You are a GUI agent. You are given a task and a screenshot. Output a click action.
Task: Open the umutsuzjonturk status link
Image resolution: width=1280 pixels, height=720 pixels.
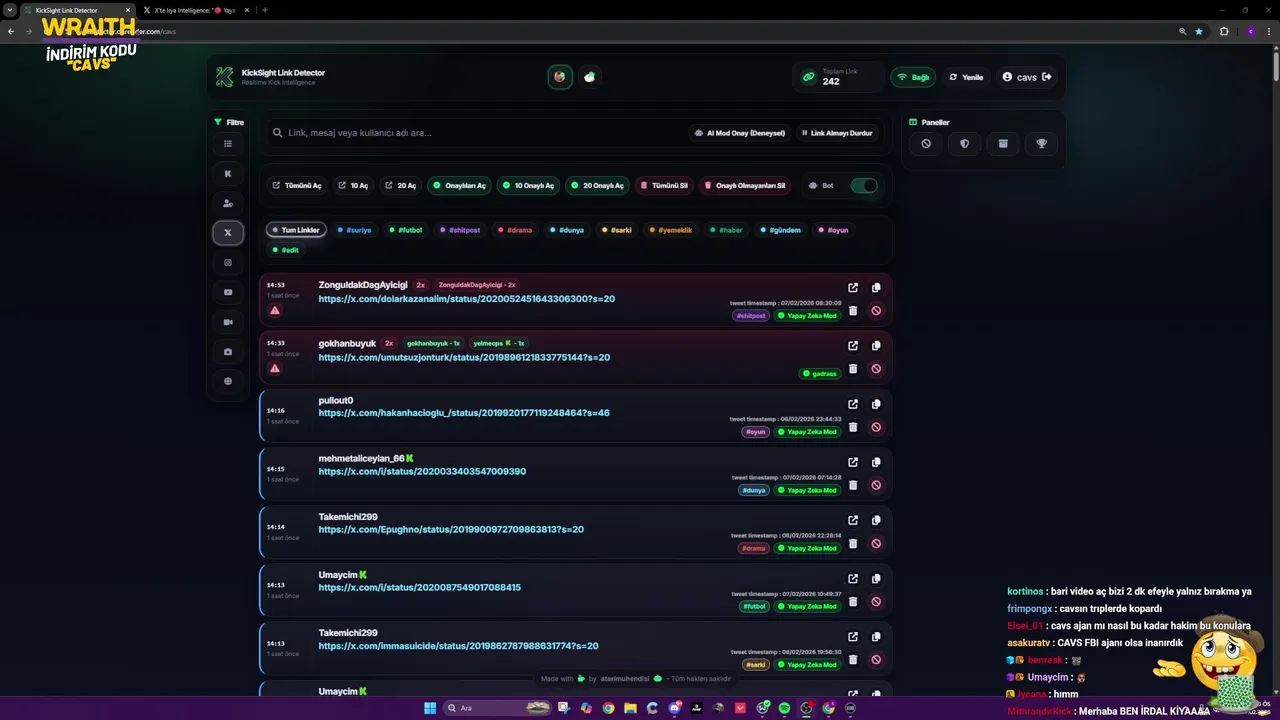coord(464,357)
